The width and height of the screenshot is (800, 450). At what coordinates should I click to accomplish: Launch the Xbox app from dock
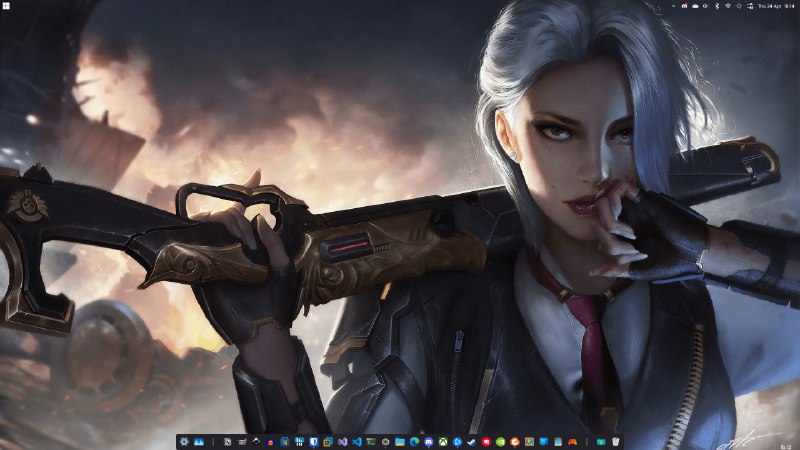point(443,442)
